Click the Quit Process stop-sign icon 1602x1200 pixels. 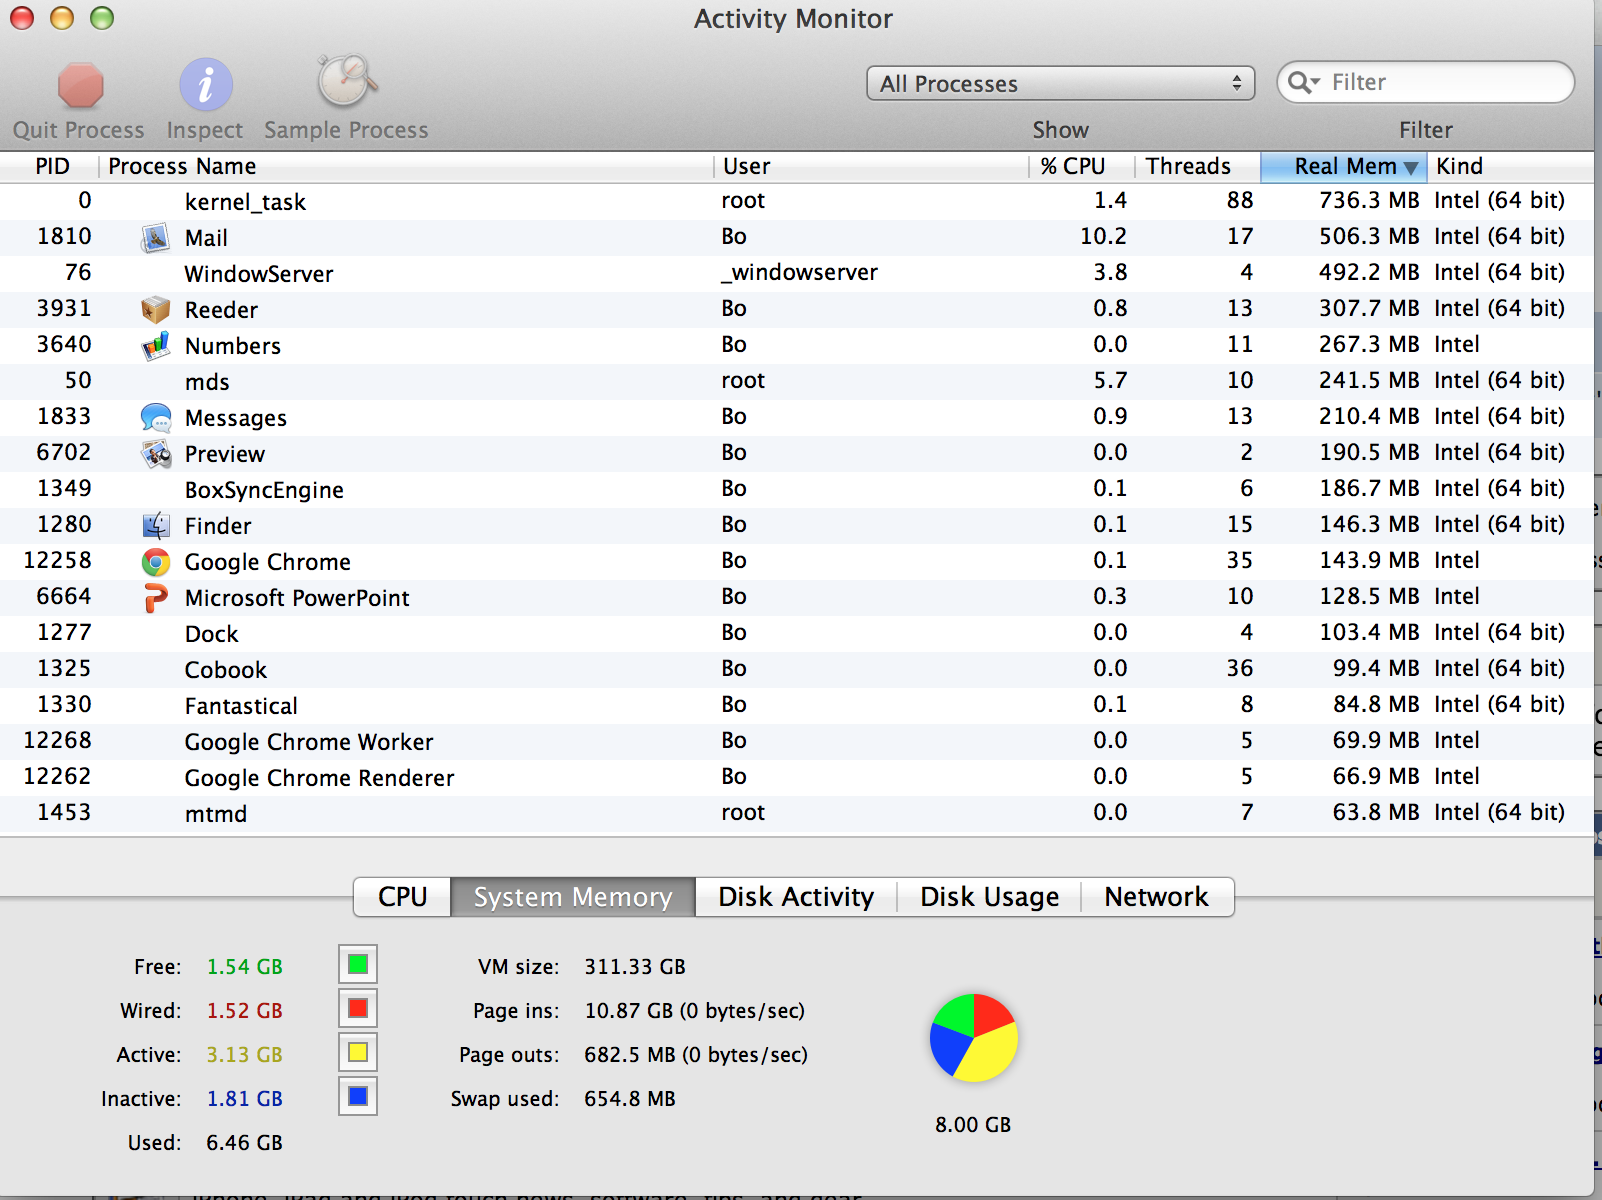coord(80,85)
